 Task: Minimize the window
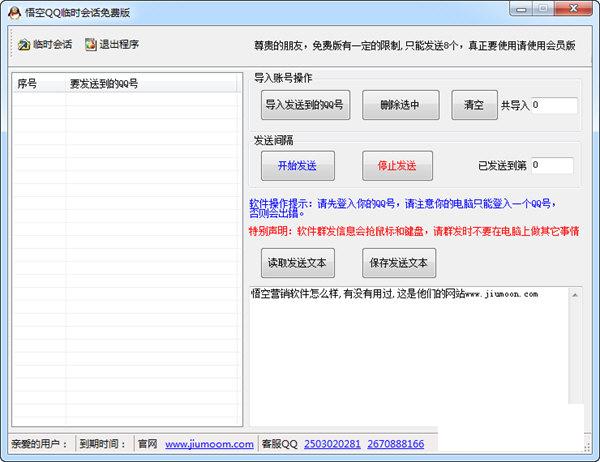(x=521, y=9)
